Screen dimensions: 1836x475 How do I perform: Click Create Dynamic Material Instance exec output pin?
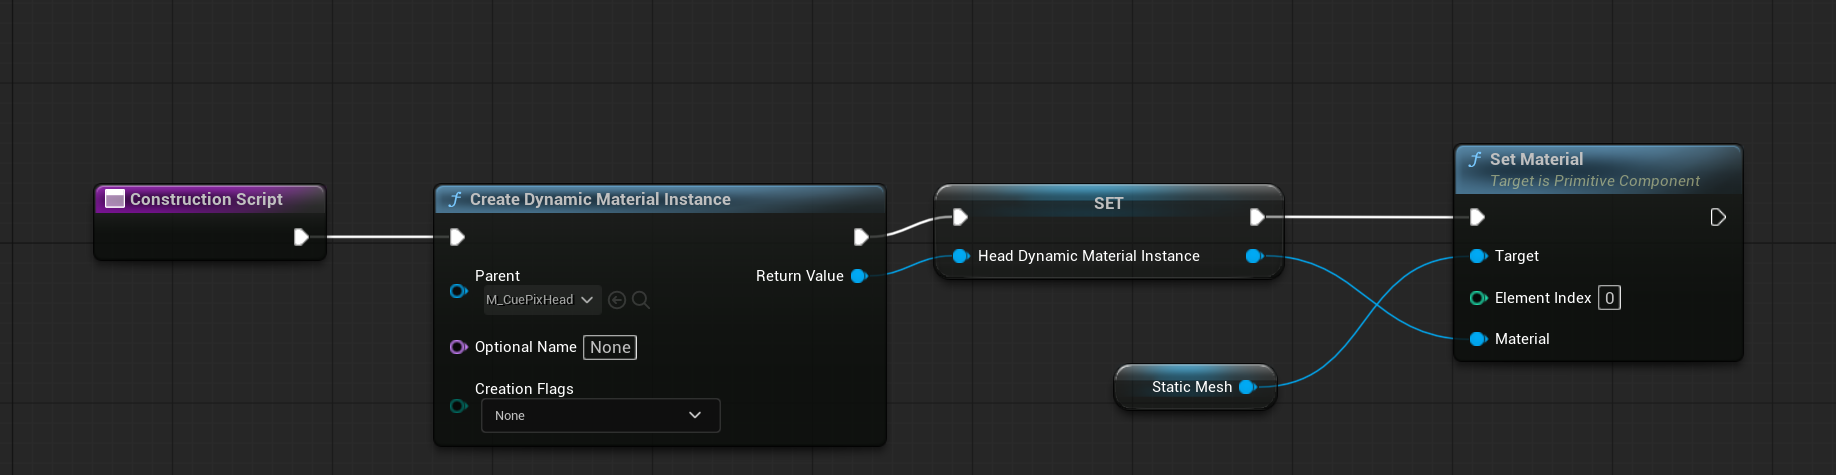[861, 237]
